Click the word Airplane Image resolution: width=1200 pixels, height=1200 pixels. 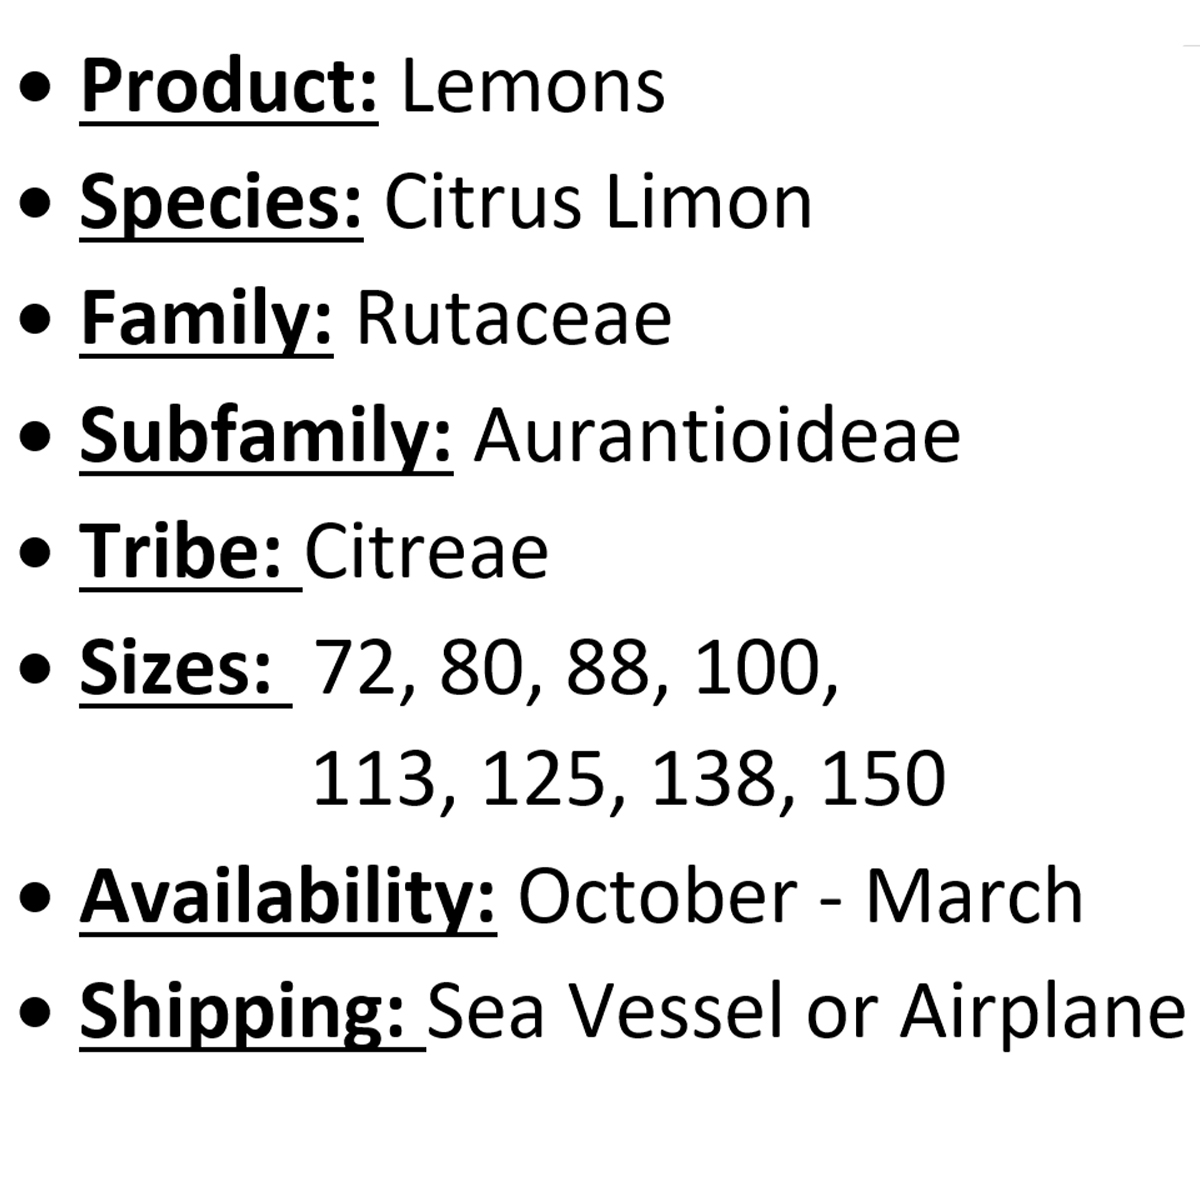pyautogui.click(x=1043, y=1013)
